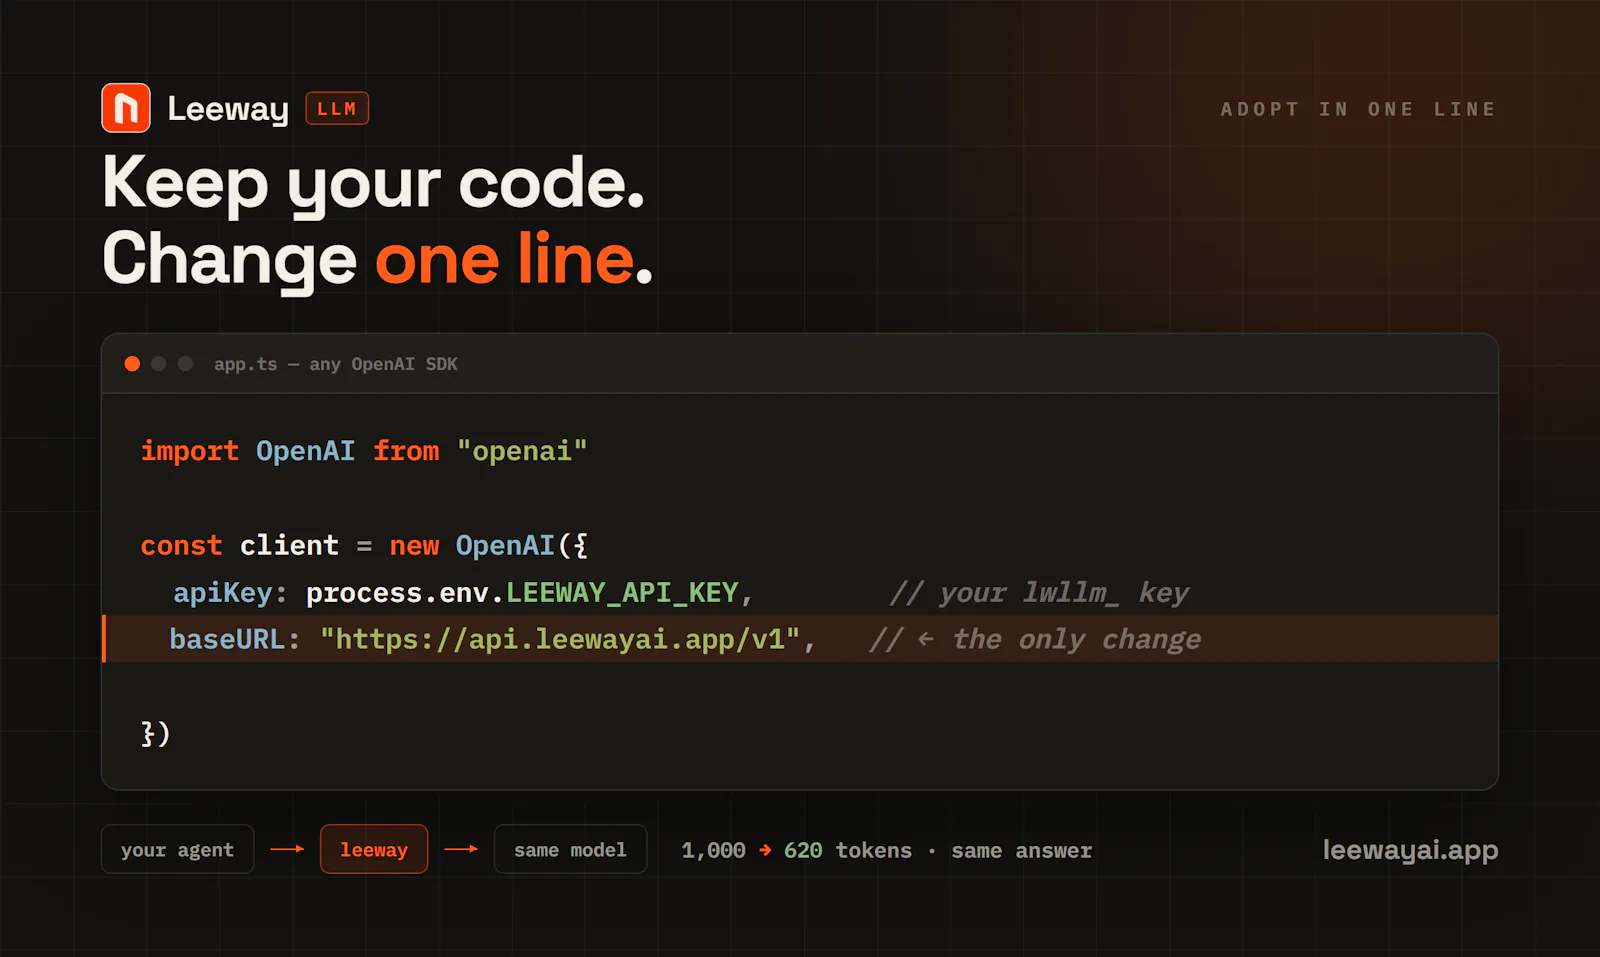The image size is (1600, 957).
Task: Click the baseURL api.leewayai.app/v1 string
Action: 560,639
